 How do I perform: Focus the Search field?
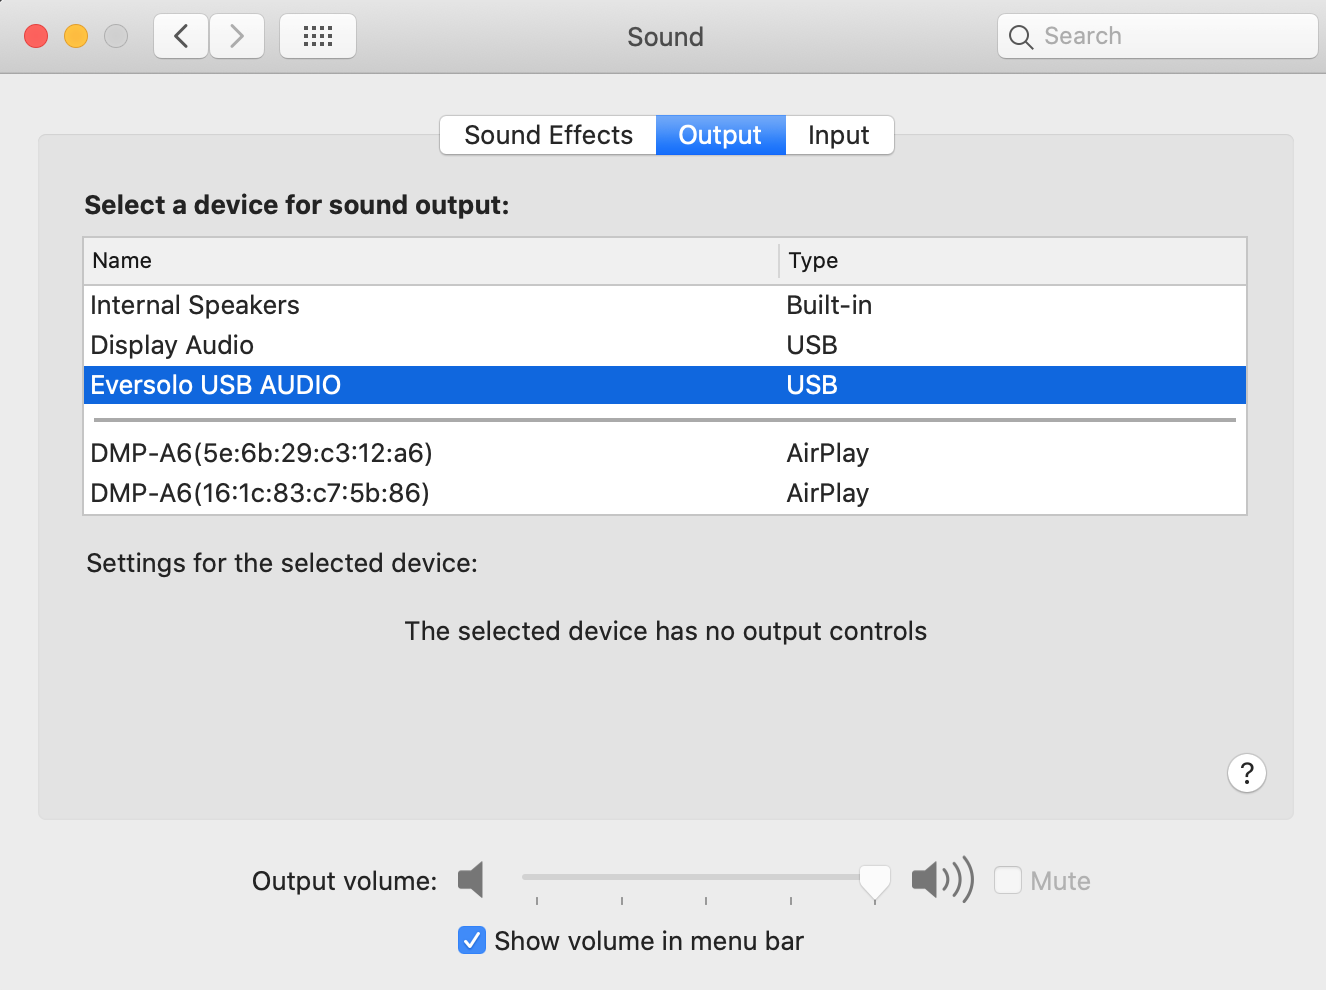1158,37
